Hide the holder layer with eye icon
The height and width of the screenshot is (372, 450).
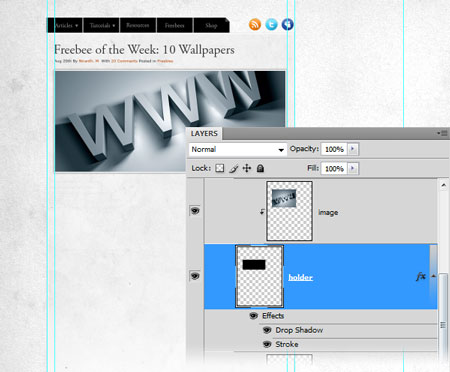pyautogui.click(x=195, y=276)
